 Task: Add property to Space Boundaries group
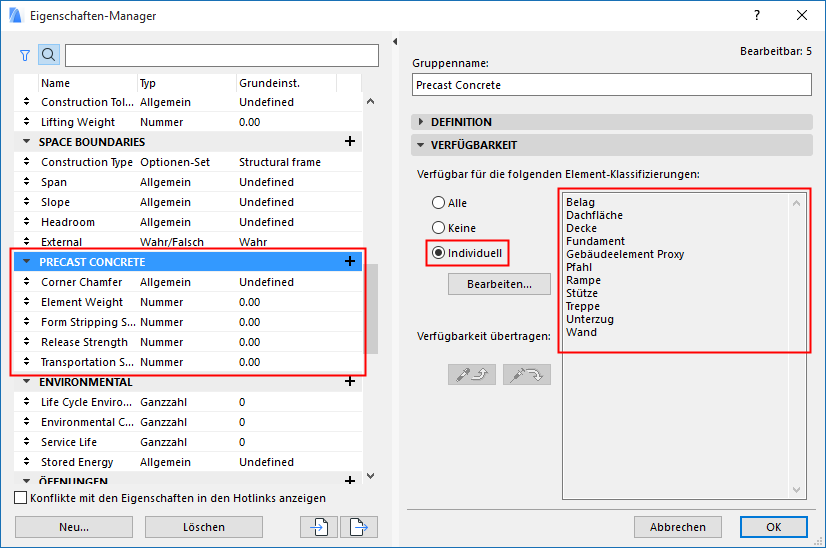tap(350, 141)
